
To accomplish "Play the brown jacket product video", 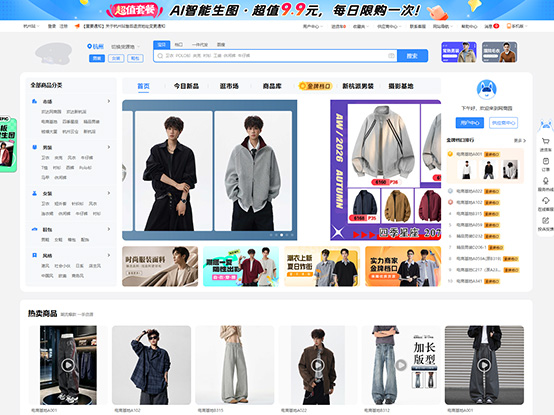I will [318, 365].
